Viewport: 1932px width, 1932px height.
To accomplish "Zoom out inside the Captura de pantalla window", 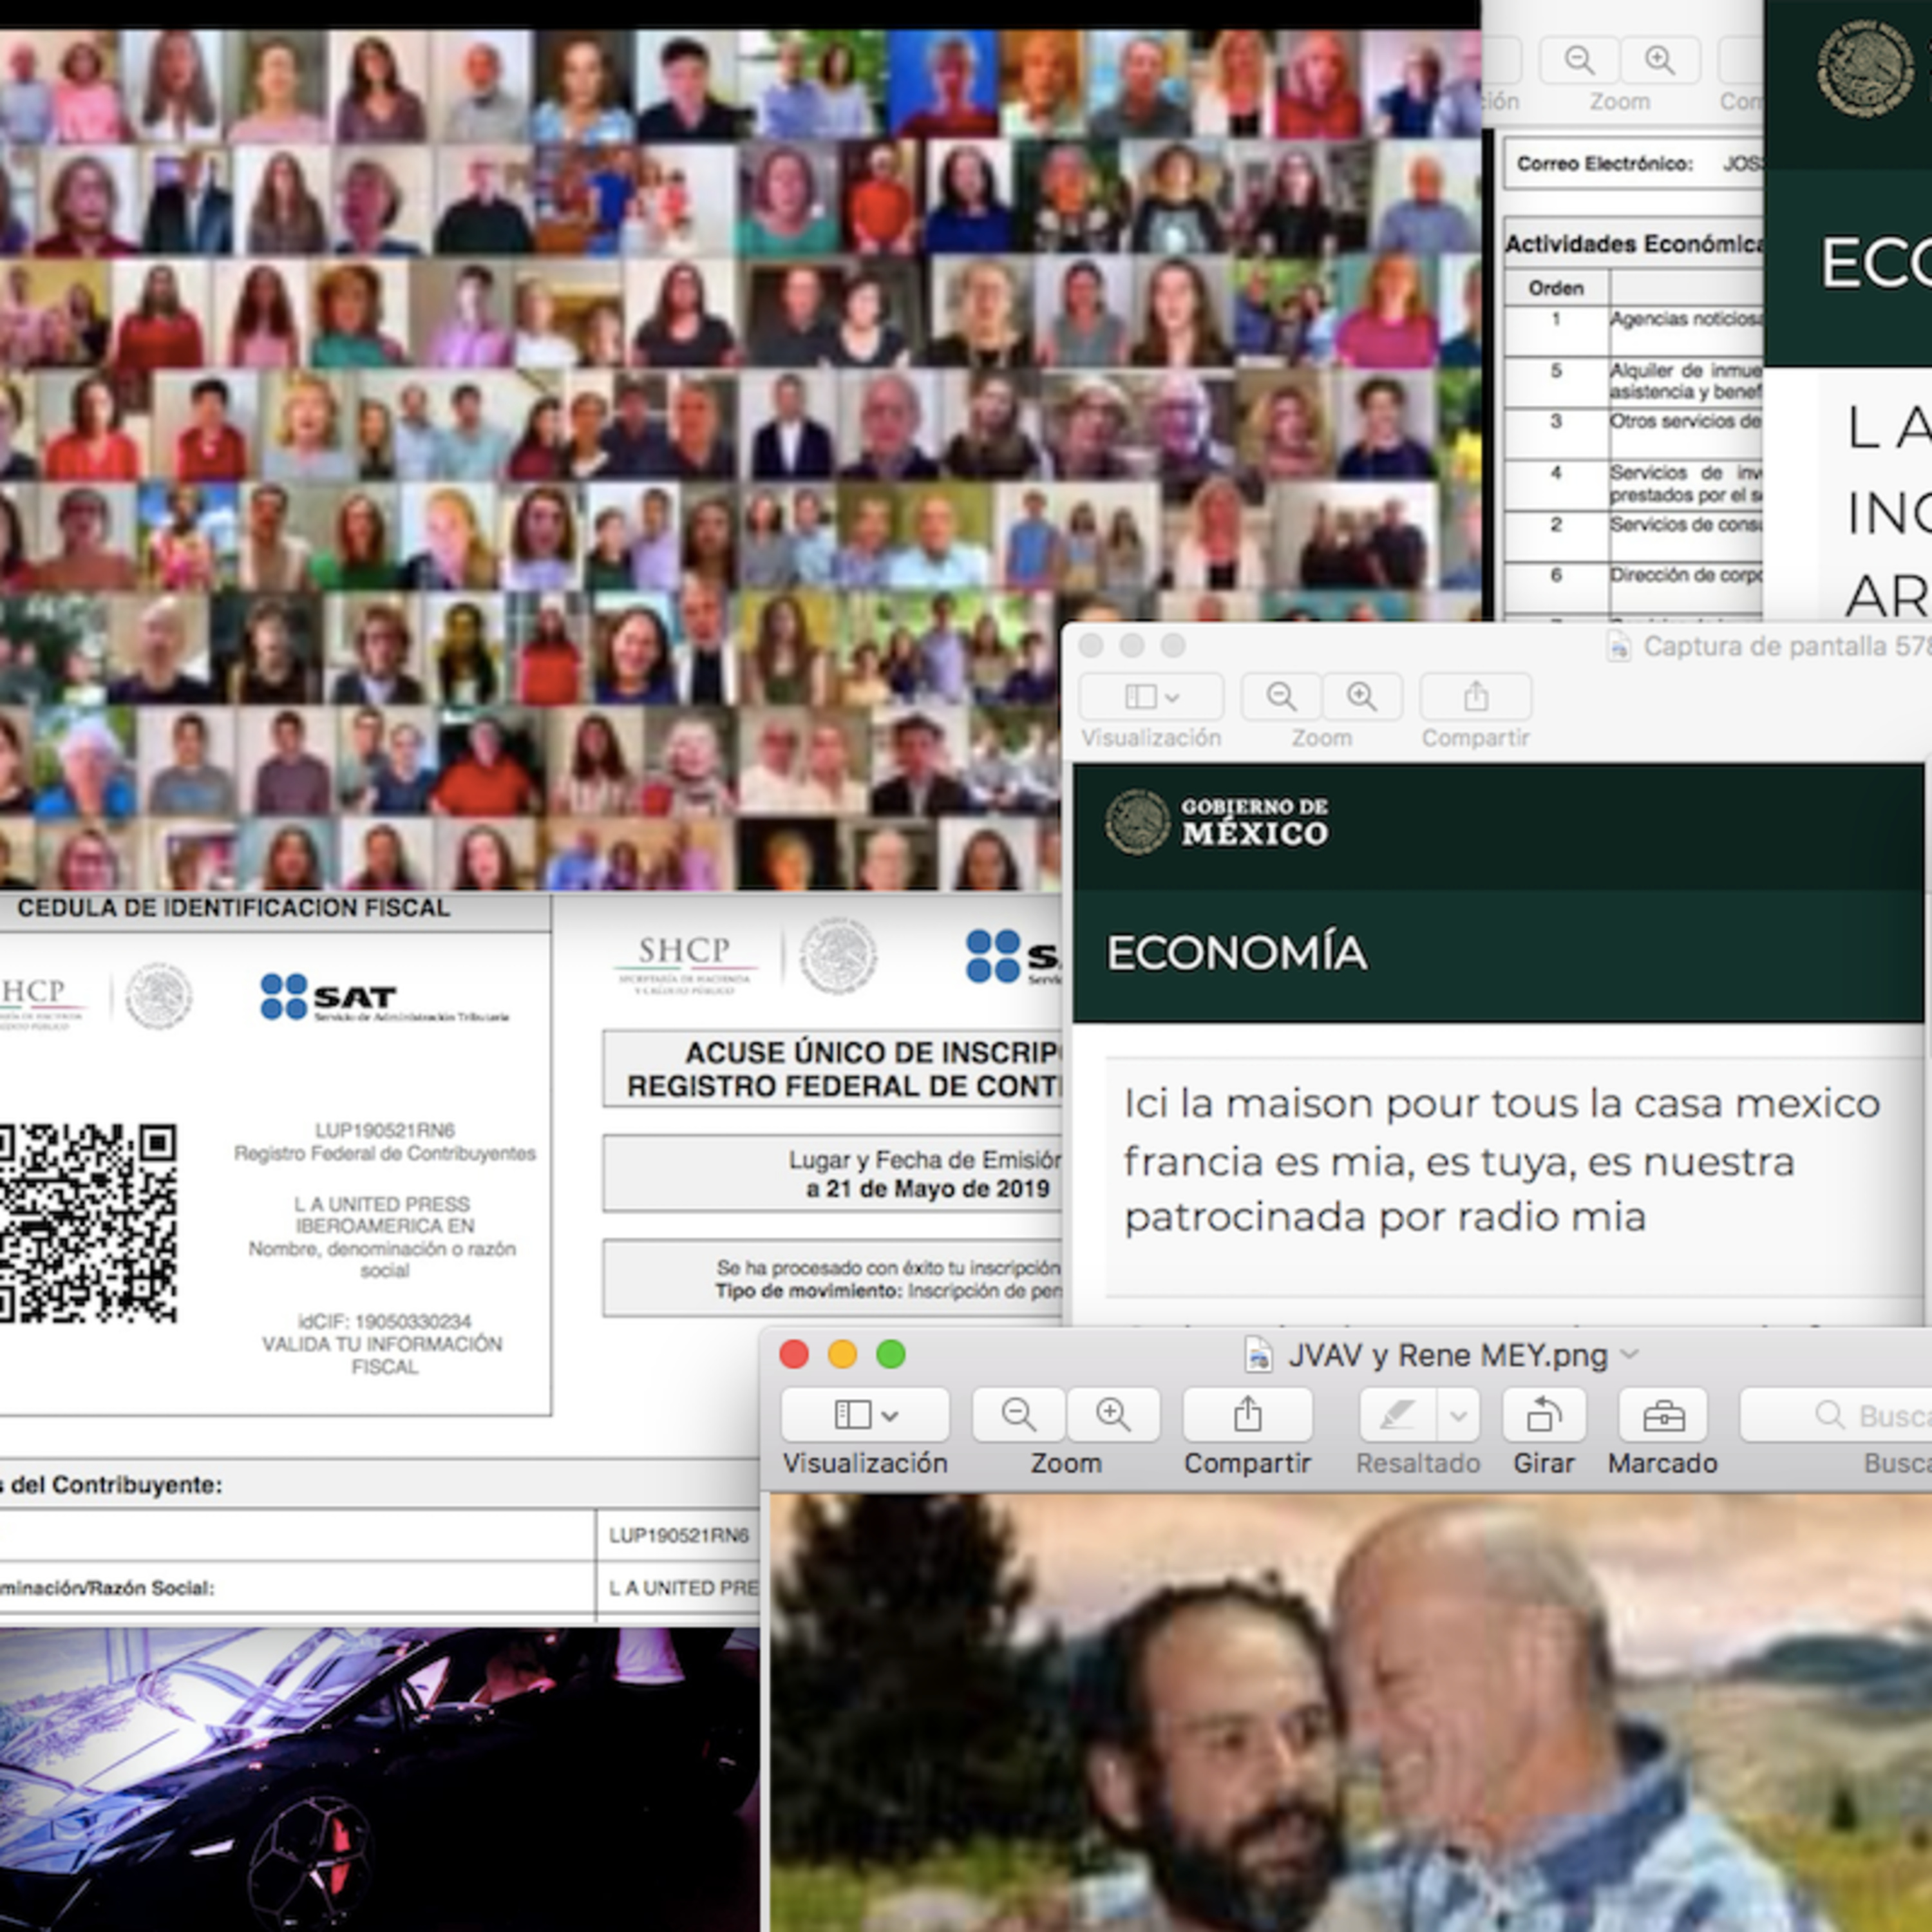I will click(1281, 697).
